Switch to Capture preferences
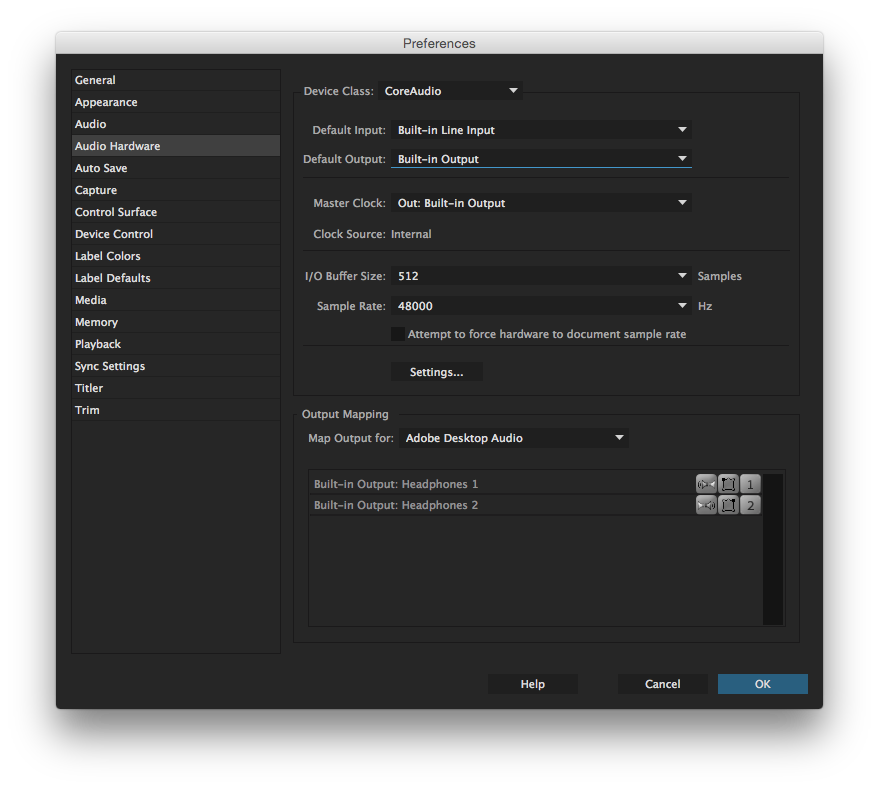 tap(176, 190)
